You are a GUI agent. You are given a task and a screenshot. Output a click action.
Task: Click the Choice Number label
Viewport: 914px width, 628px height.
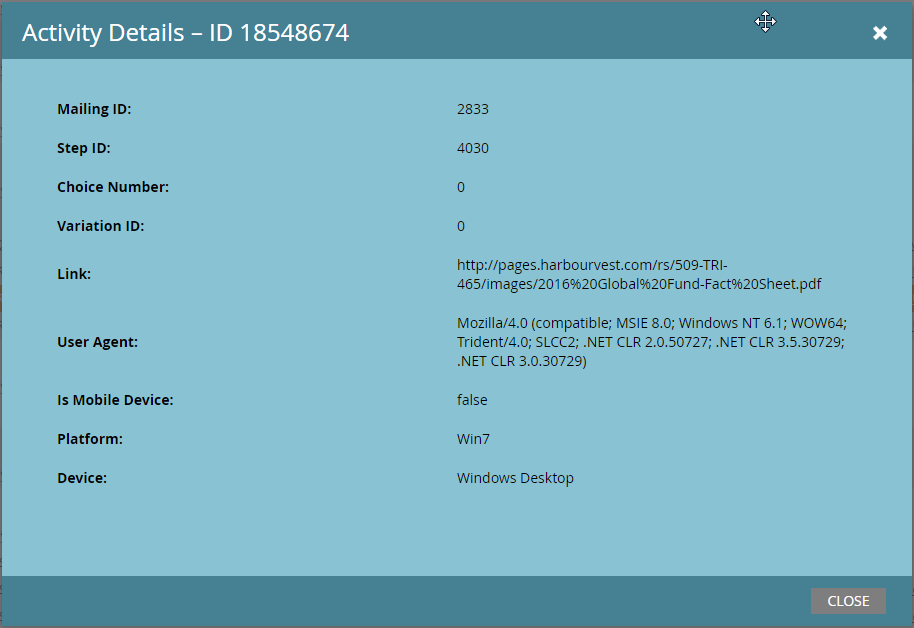(x=113, y=187)
